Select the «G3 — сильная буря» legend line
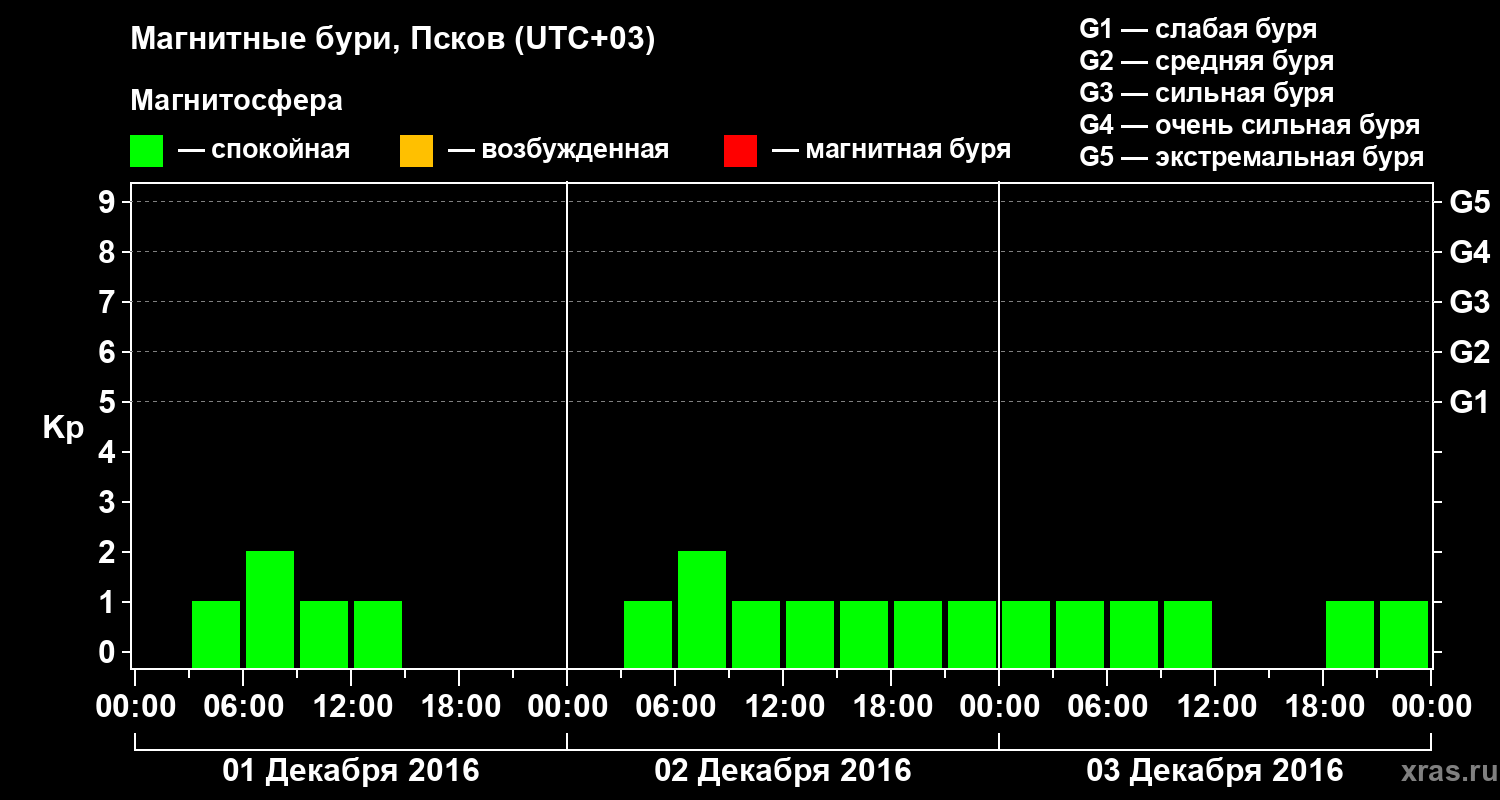Image resolution: width=1500 pixels, height=800 pixels. pyautogui.click(x=1207, y=93)
